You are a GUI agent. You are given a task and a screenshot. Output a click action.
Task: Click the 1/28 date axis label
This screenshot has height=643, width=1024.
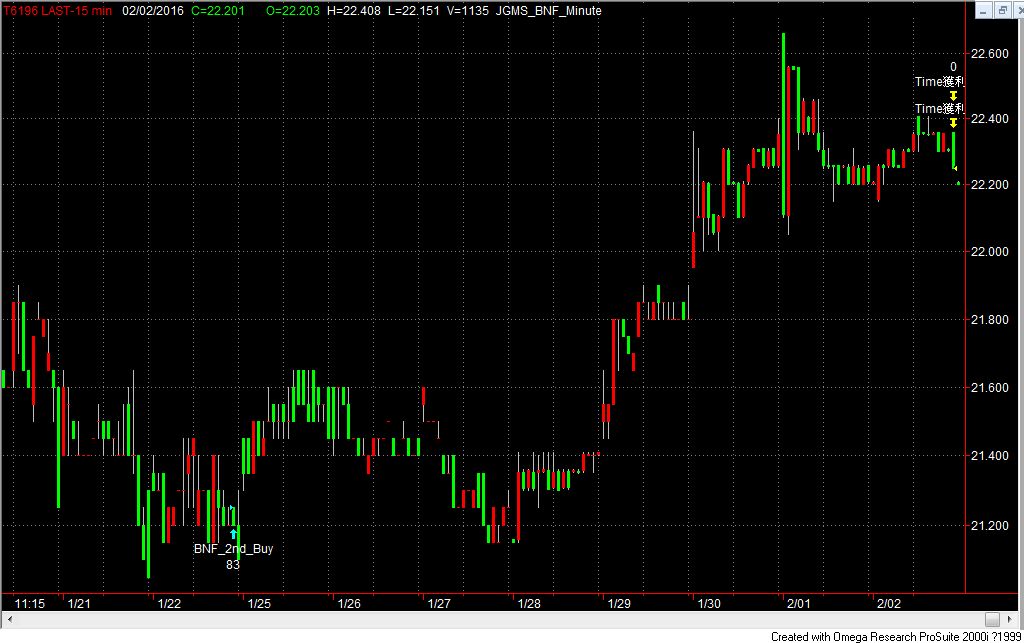529,604
